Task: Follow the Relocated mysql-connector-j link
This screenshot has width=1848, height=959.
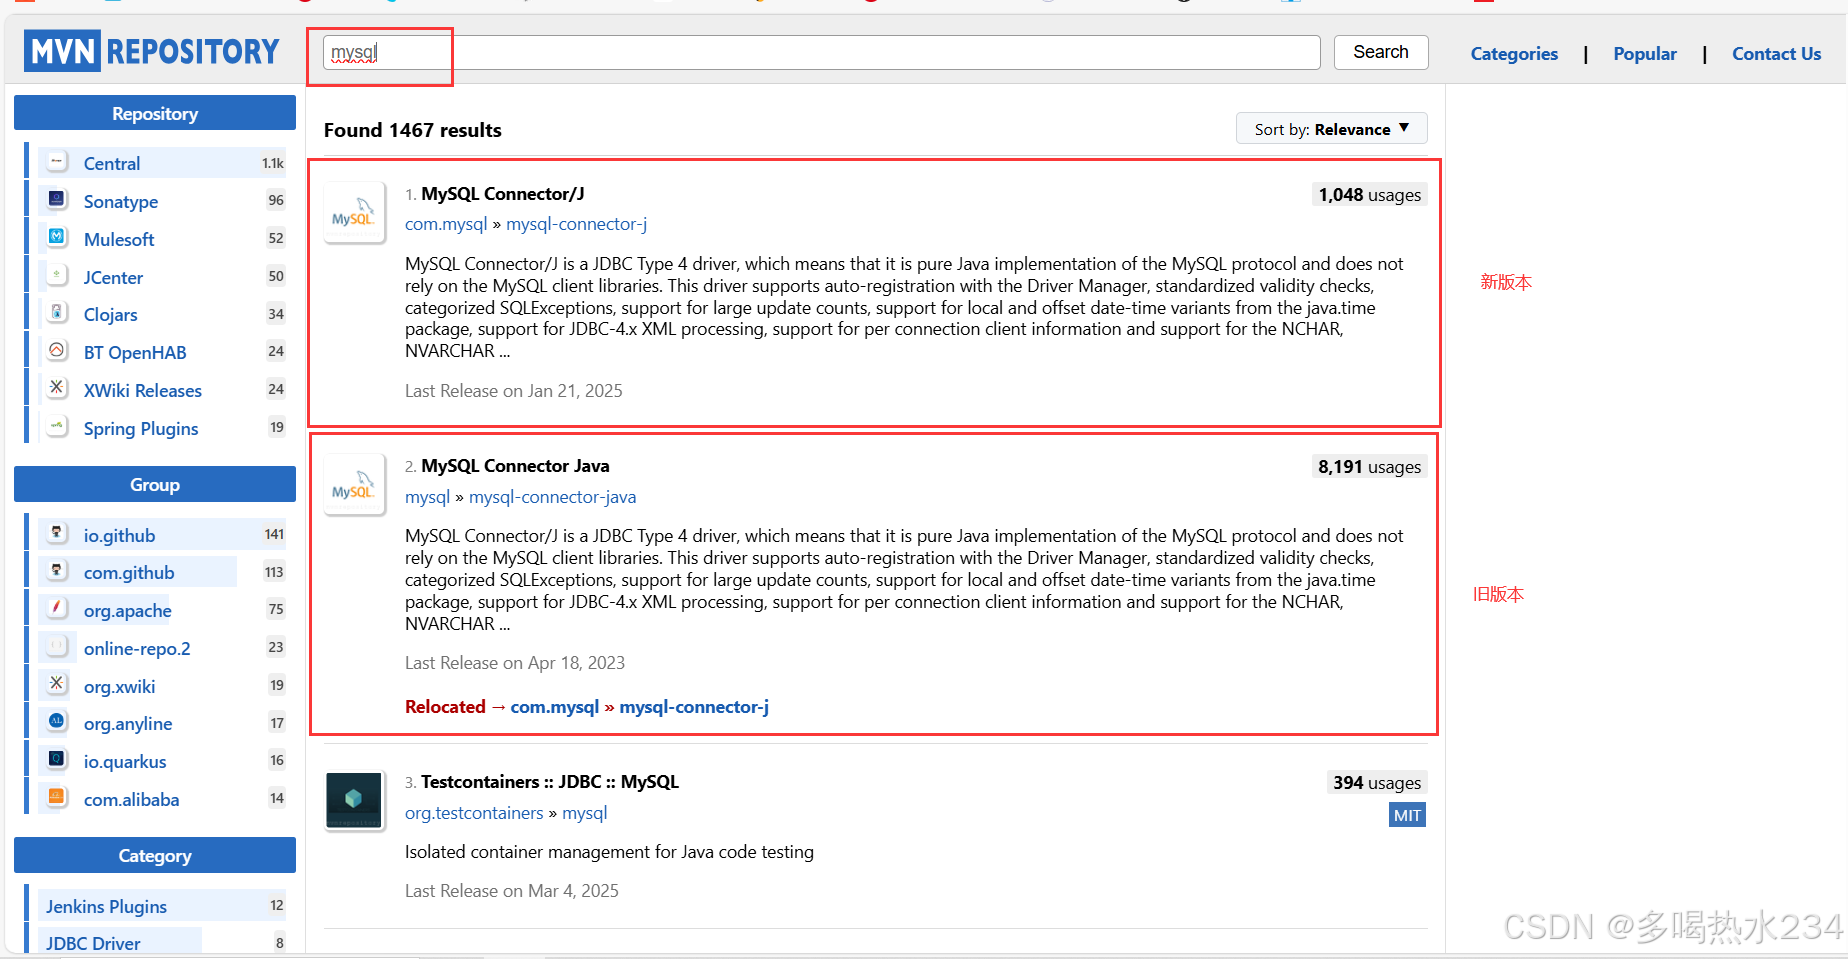Action: click(694, 707)
